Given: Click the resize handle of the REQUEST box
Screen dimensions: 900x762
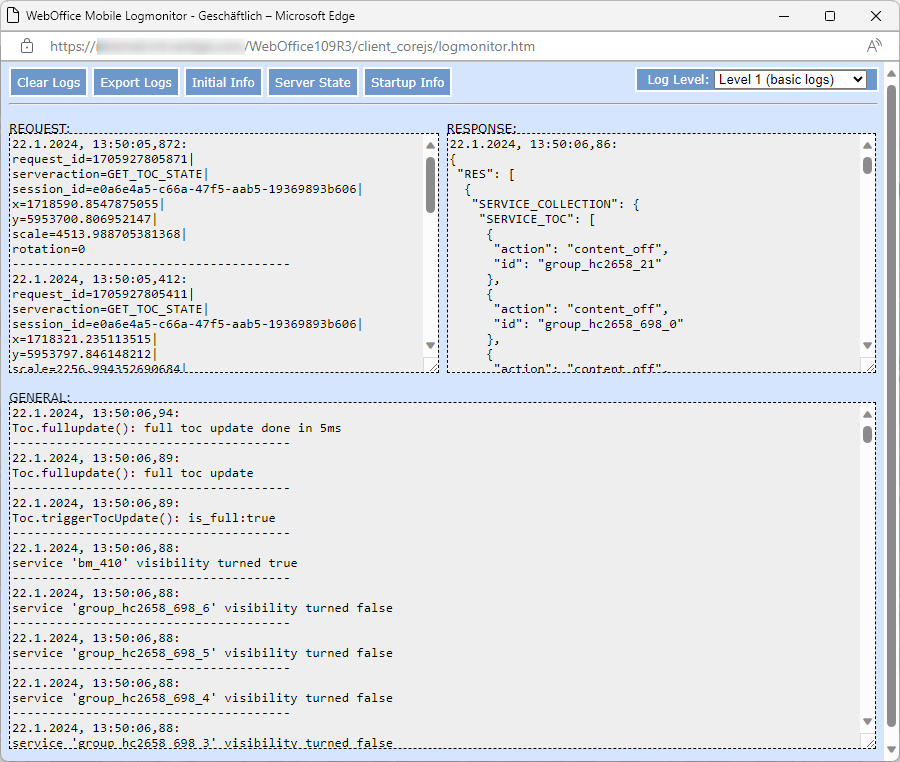Looking at the screenshot, I should point(430,365).
